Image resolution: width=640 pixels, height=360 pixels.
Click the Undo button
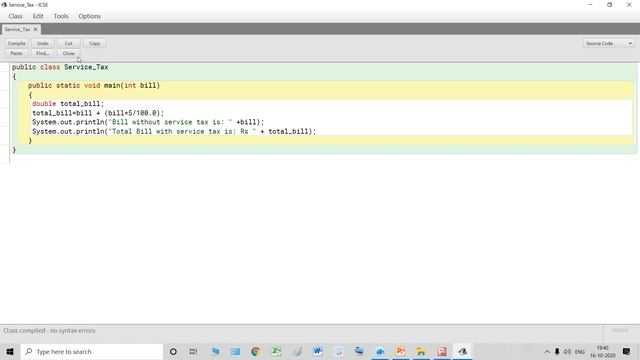[x=42, y=43]
